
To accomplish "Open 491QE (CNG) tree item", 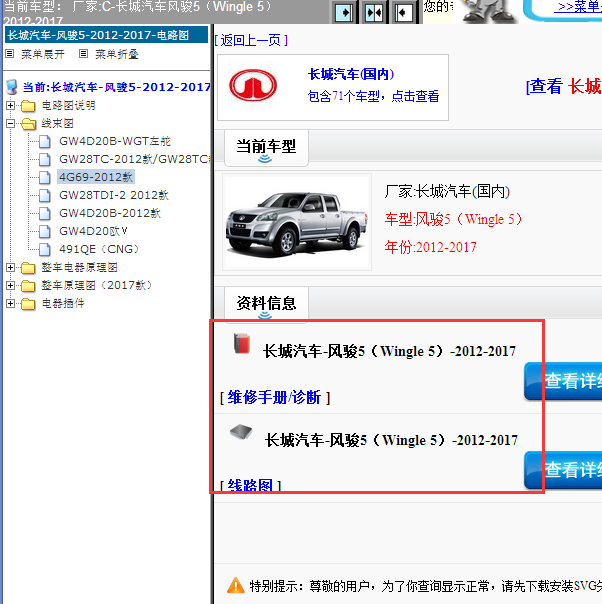I will (99, 249).
